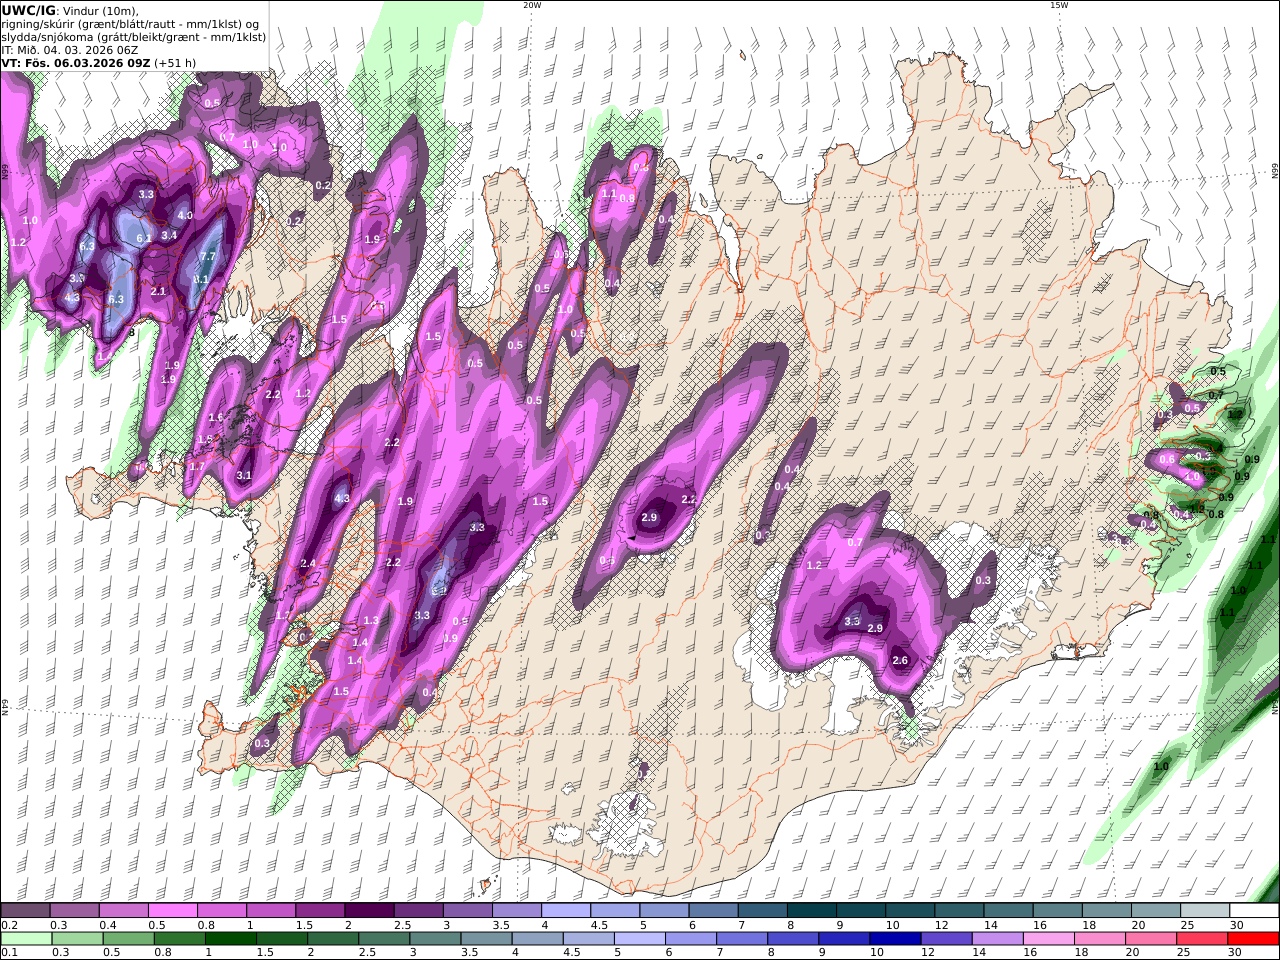Click the '15W' longitude label
This screenshot has height=960, width=1280.
[x=1059, y=5]
